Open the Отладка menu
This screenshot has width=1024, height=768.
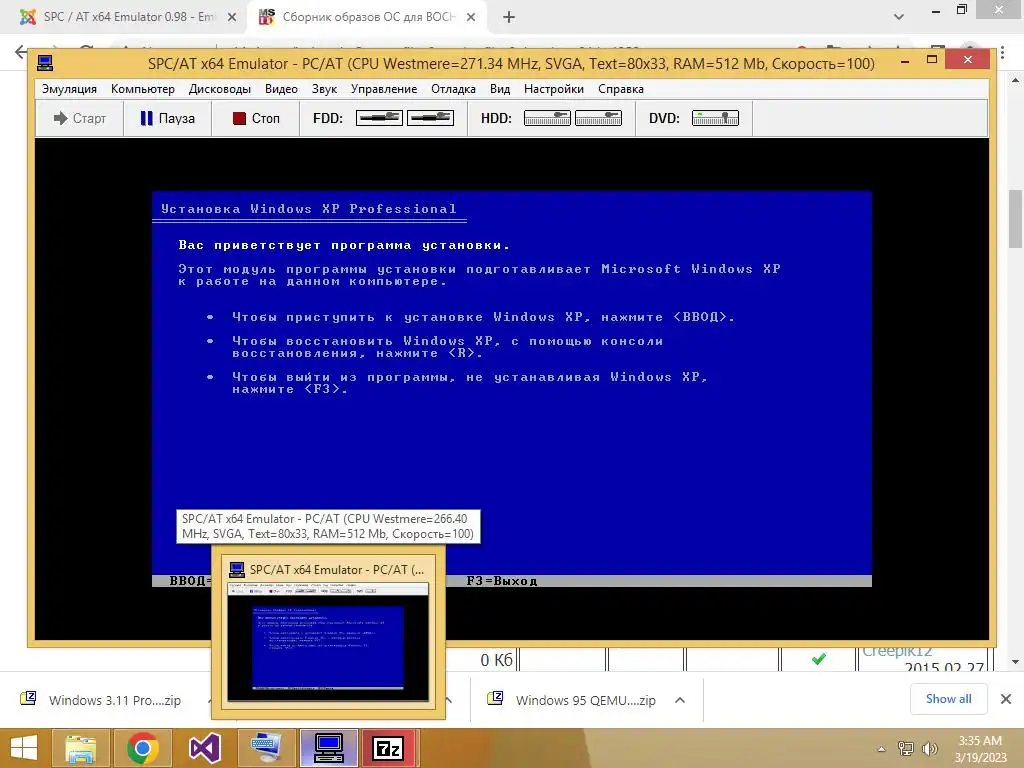click(x=453, y=89)
